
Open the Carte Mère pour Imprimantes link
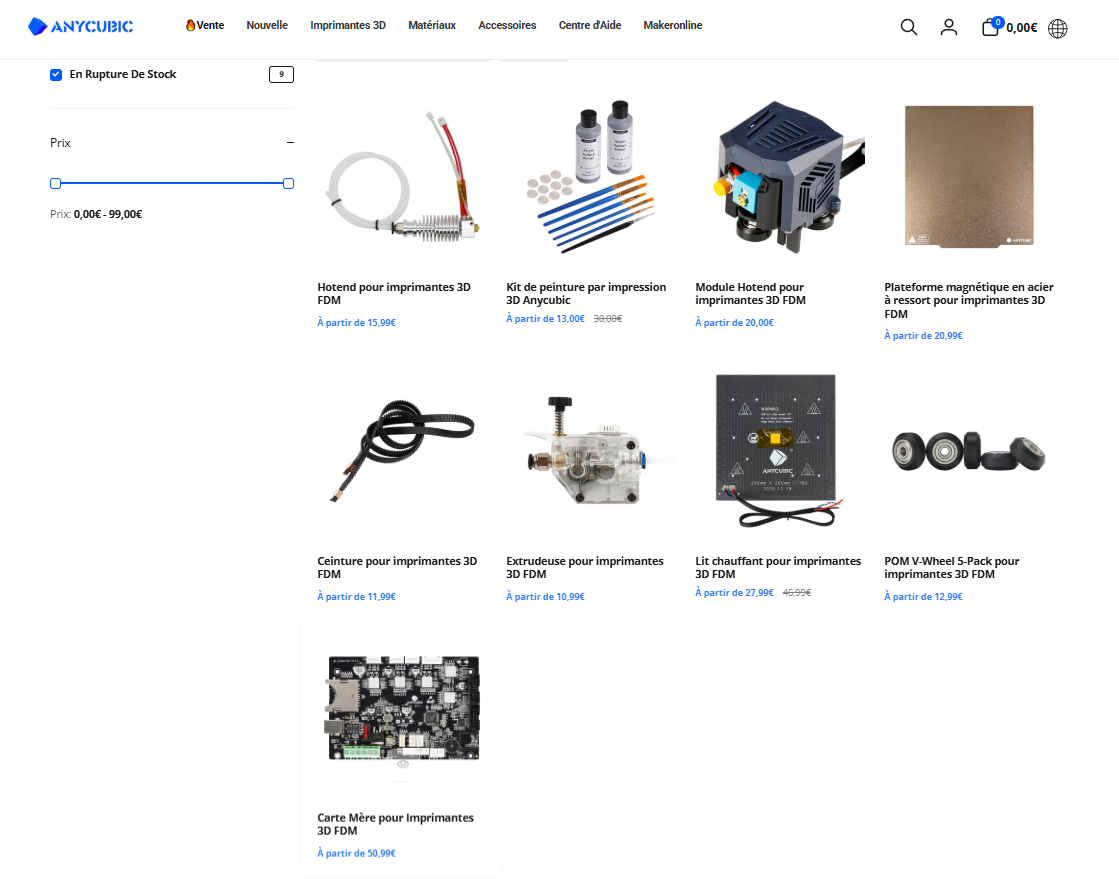coord(395,824)
